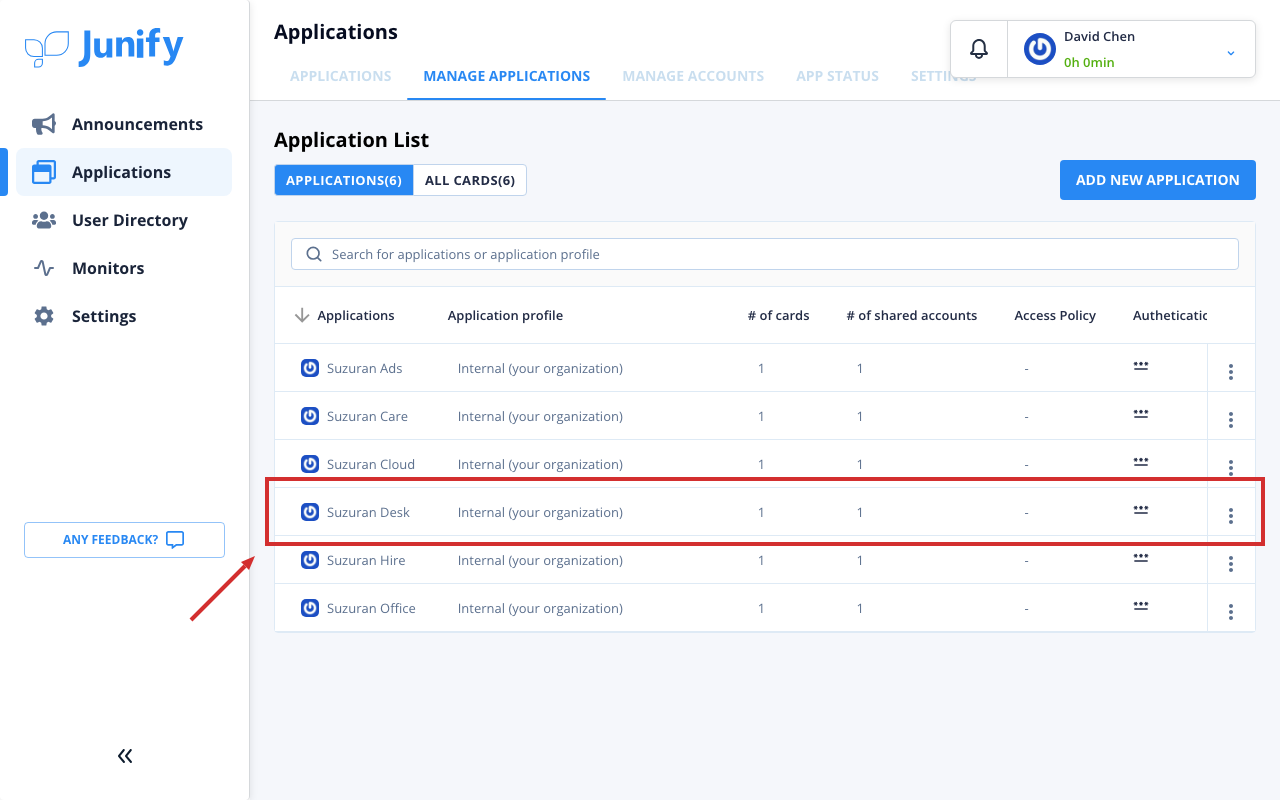Open three-dot menu for Suzuran Hire

click(x=1231, y=564)
